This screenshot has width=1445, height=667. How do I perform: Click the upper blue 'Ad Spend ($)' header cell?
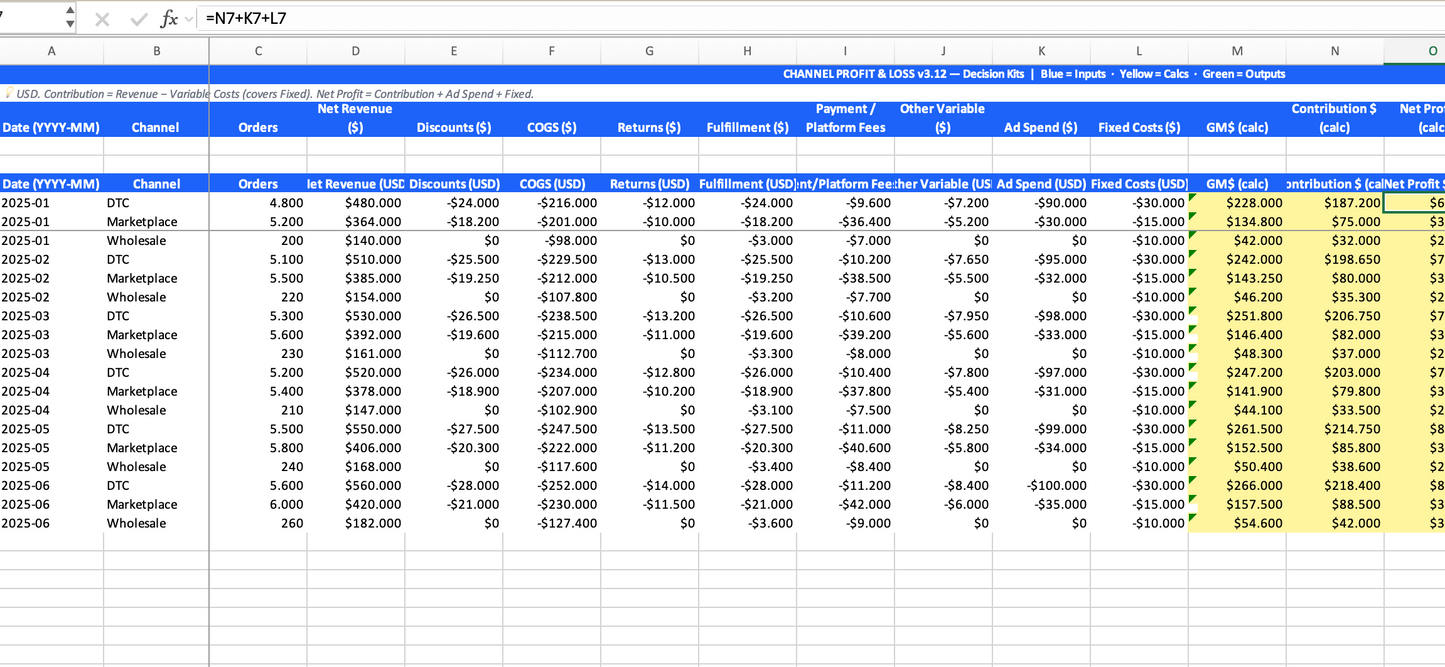(1040, 127)
